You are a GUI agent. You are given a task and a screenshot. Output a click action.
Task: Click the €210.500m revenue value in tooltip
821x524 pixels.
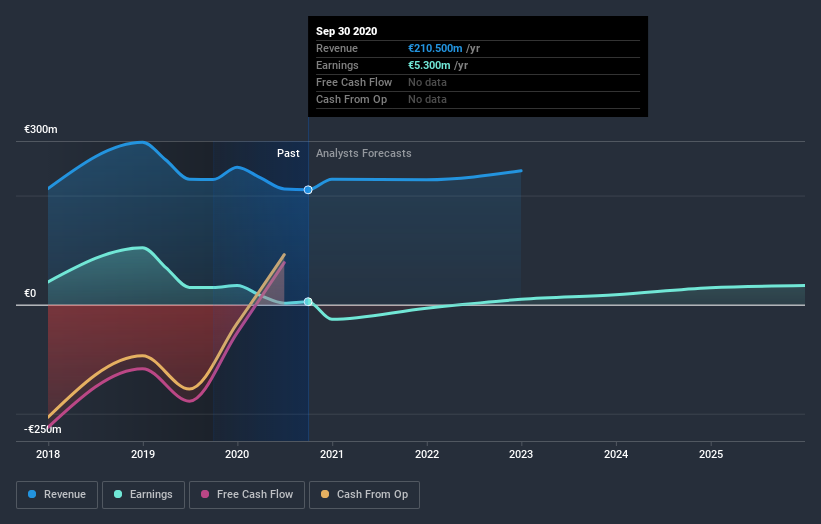(435, 48)
